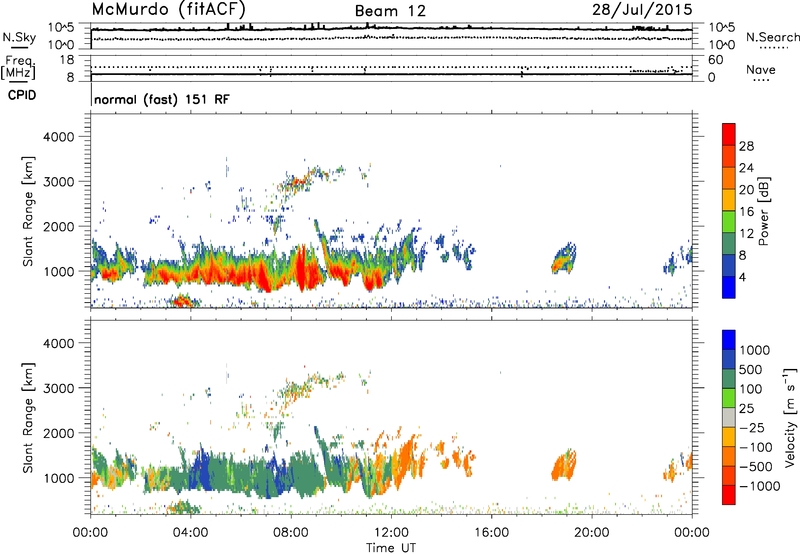Screen dimensions: 800x554
Task: Click the 'Slant Range [km]' label of the velocity panel
Action: tap(28, 418)
